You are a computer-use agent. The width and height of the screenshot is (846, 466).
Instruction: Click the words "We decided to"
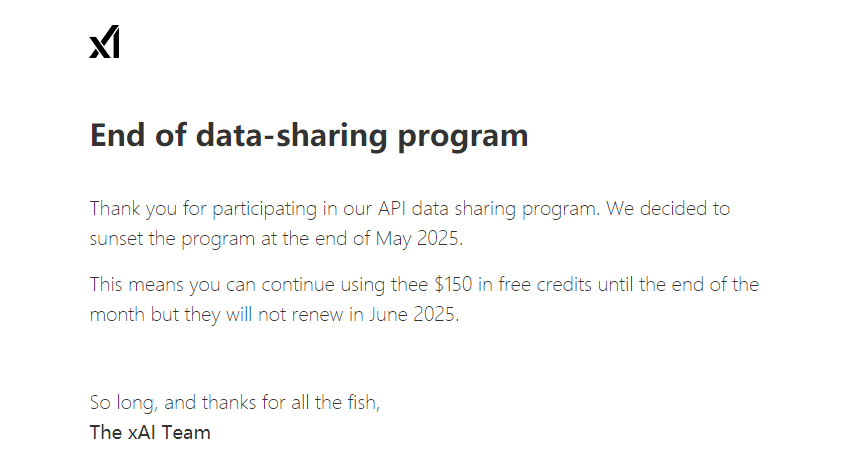668,208
